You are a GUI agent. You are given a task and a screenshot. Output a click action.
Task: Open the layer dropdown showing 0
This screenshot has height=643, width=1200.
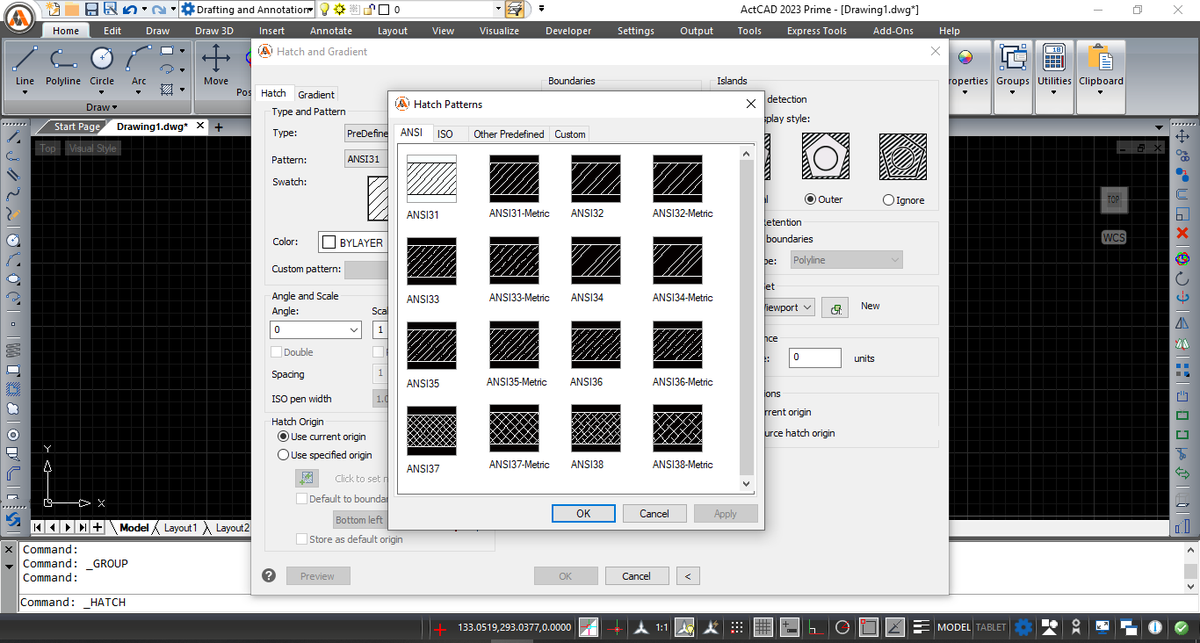pos(499,9)
